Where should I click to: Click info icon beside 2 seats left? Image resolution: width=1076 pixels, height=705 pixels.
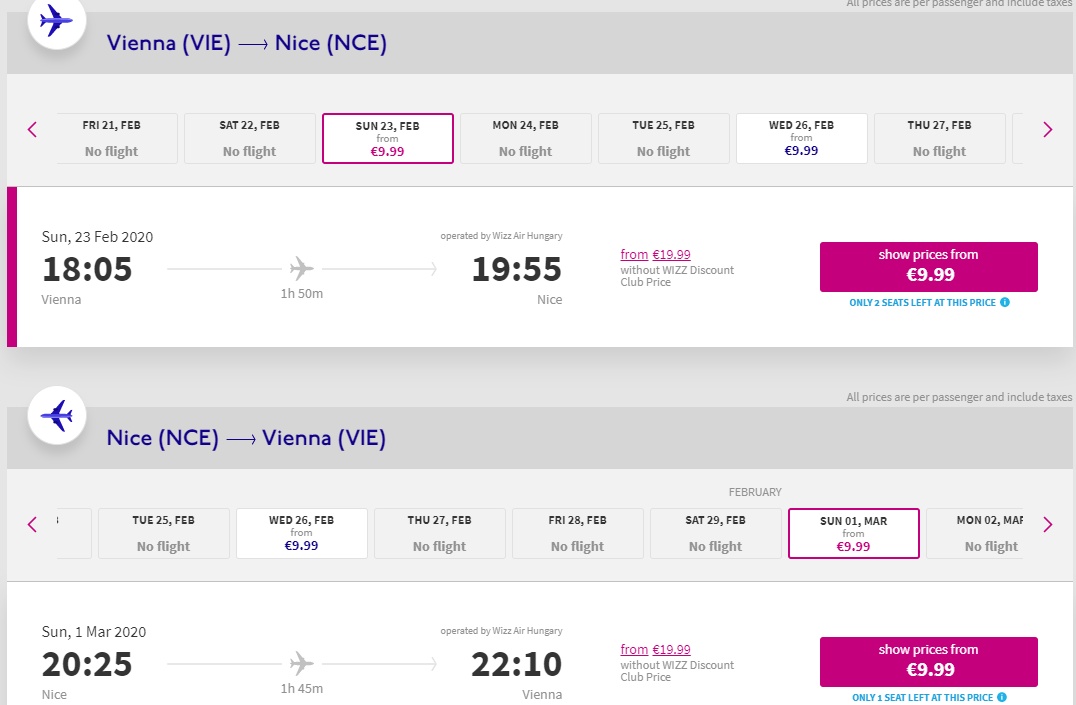pyautogui.click(x=1005, y=302)
